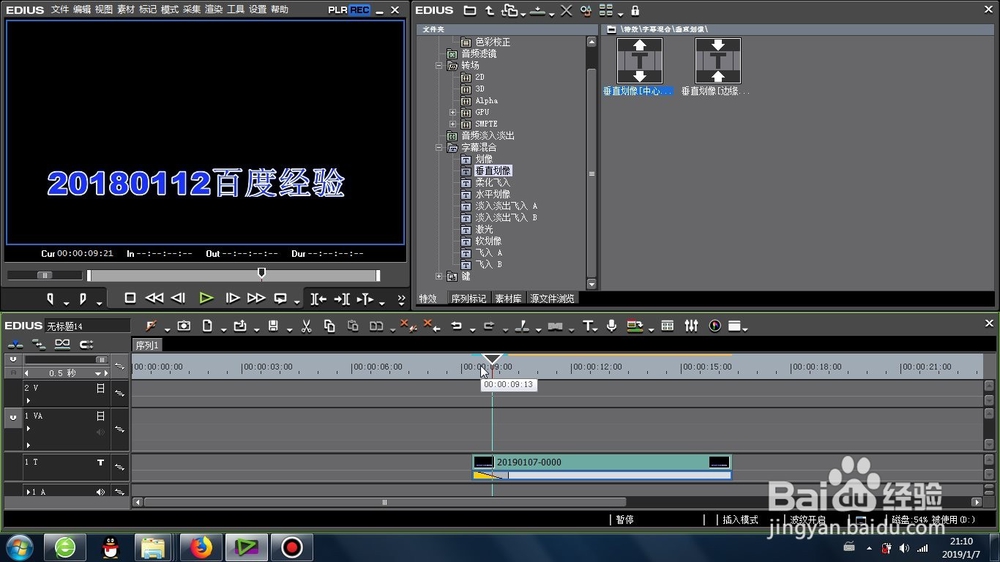1000x562 pixels.
Task: Click insert to timeline icon
Action: click(318, 299)
